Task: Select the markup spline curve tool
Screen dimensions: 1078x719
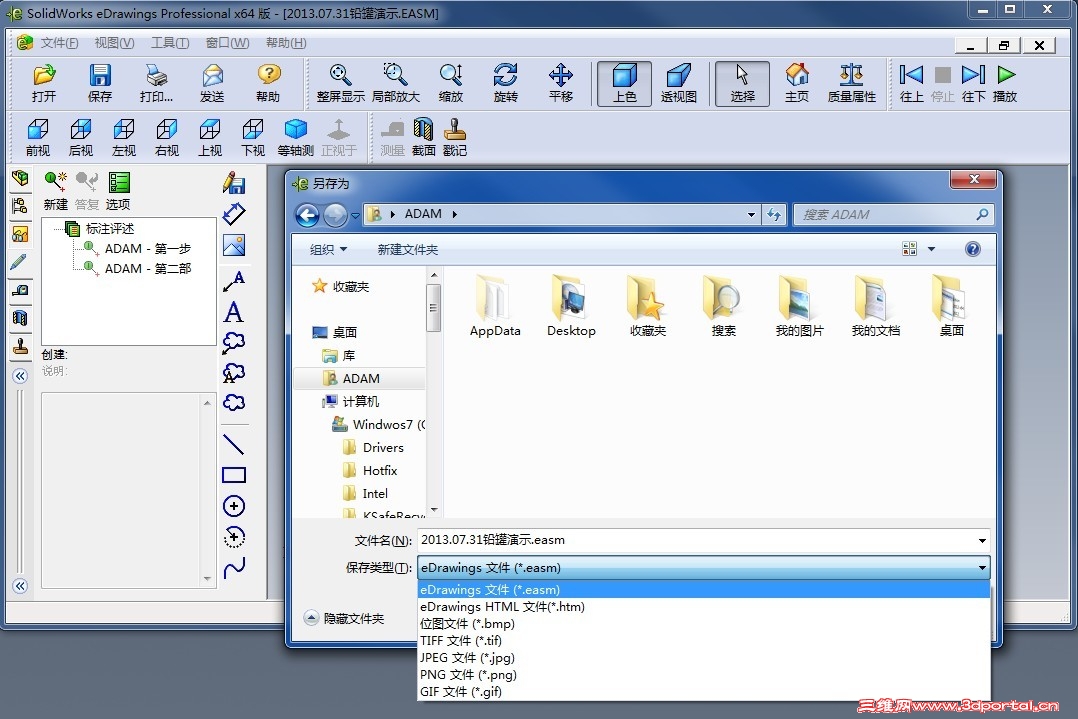Action: point(234,568)
